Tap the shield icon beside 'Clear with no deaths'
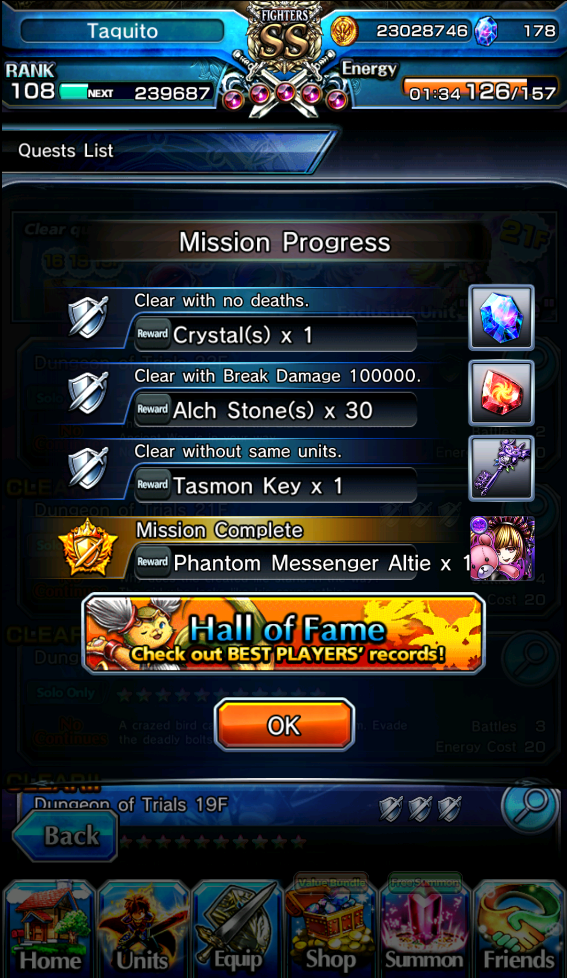The height and width of the screenshot is (978, 567). pos(88,317)
